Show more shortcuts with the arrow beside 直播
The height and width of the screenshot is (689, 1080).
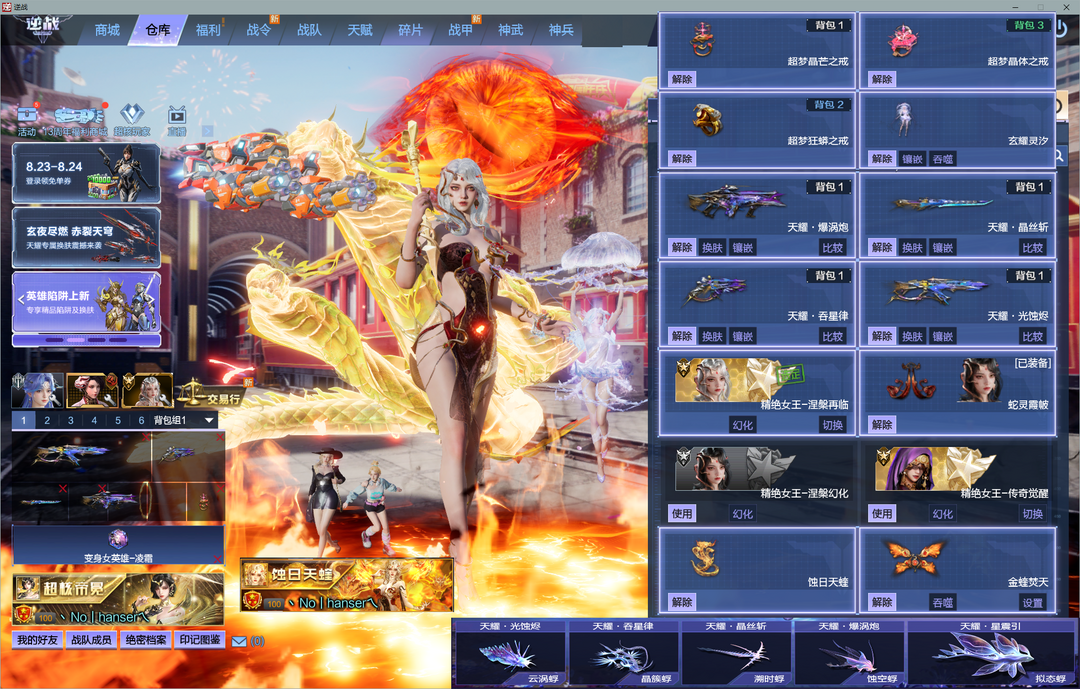click(207, 130)
